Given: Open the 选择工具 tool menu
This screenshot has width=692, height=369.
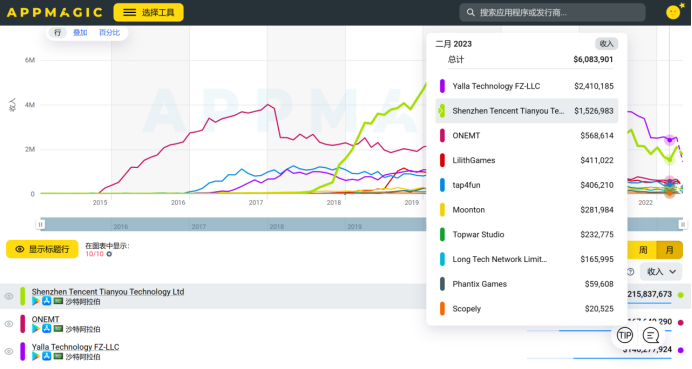Looking at the screenshot, I should click(x=148, y=12).
